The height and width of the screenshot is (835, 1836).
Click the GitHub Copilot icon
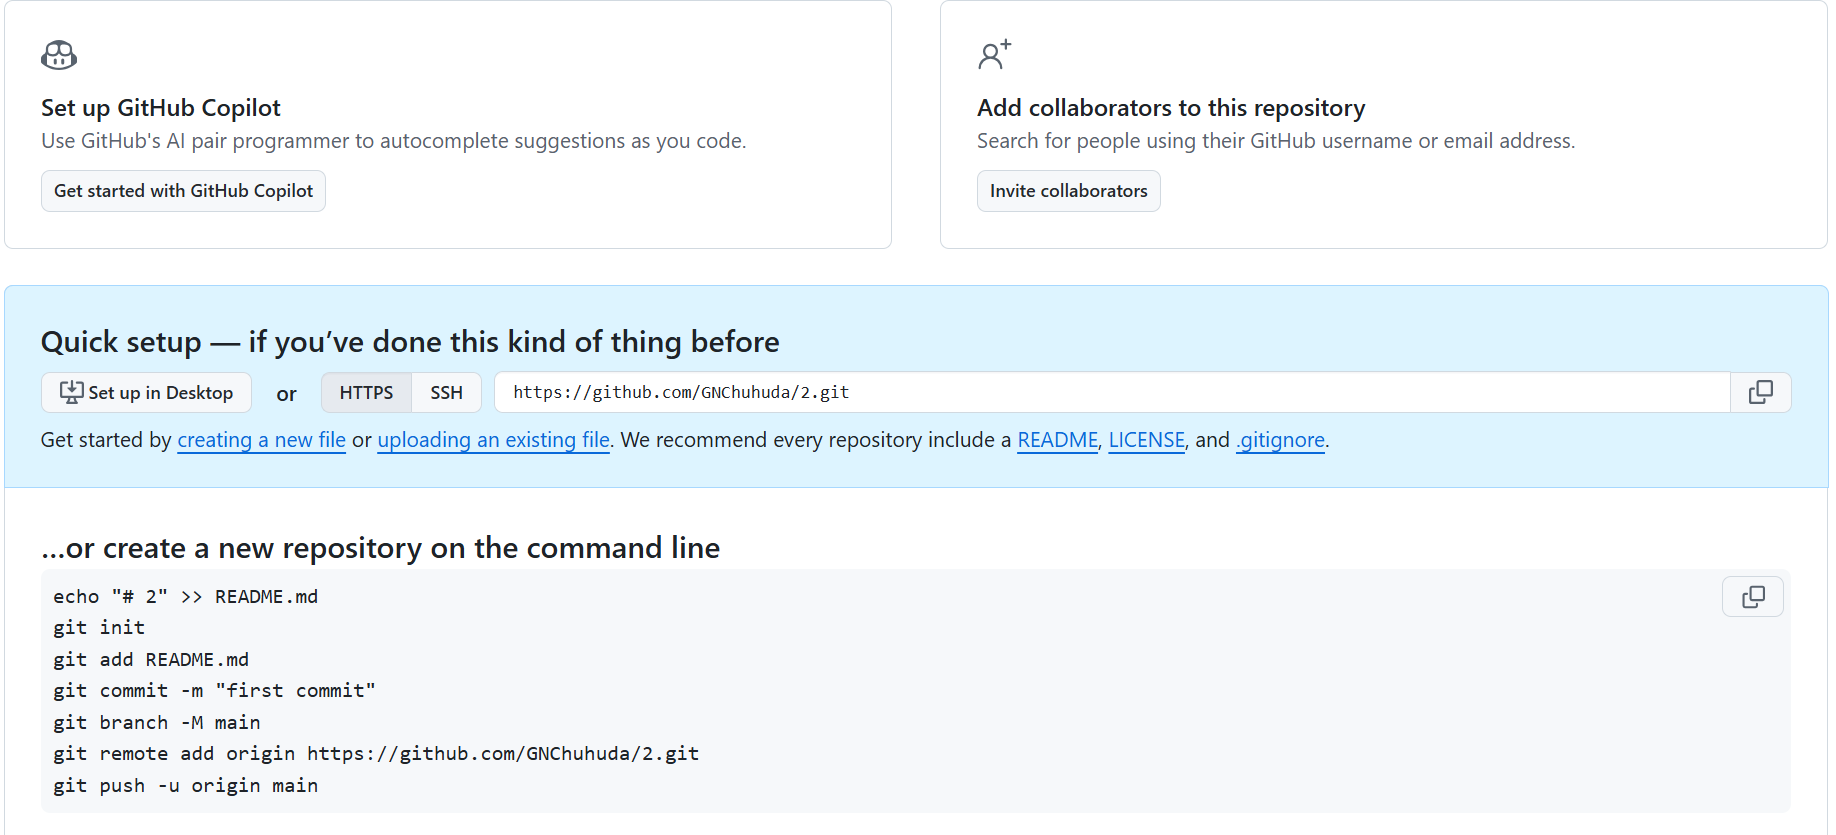click(x=59, y=55)
